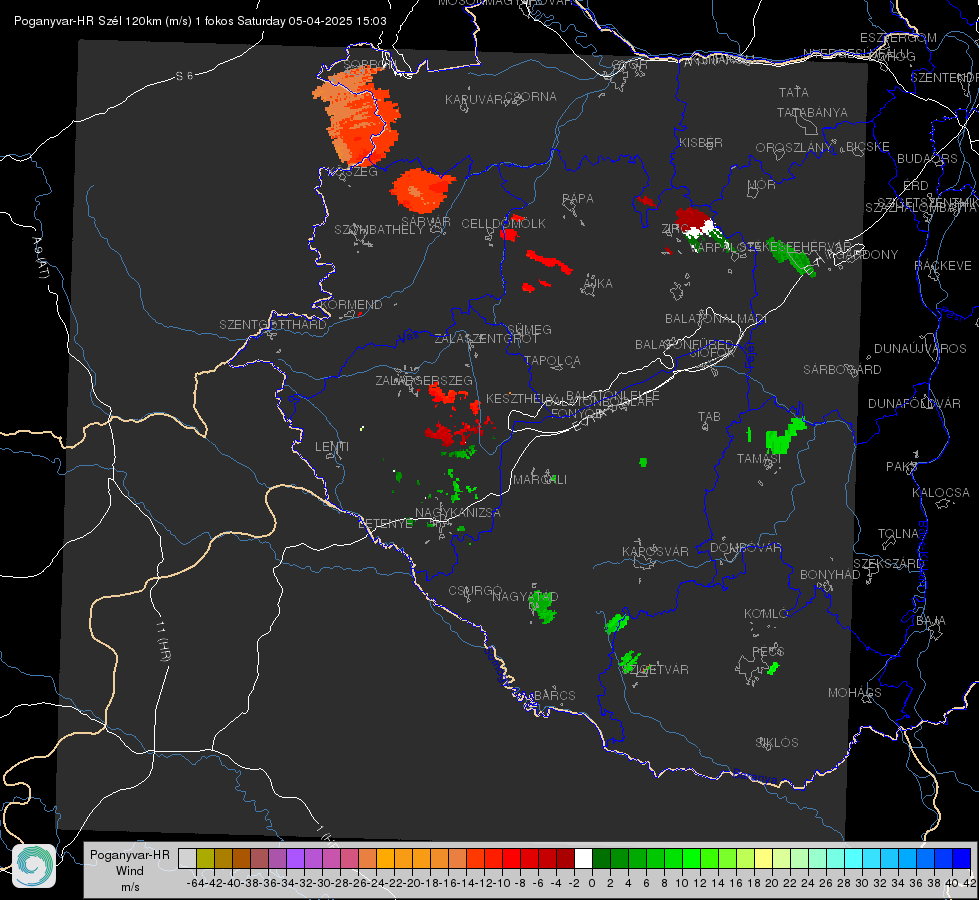Click the BICSKE town label
The width and height of the screenshot is (979, 900).
[x=868, y=146]
